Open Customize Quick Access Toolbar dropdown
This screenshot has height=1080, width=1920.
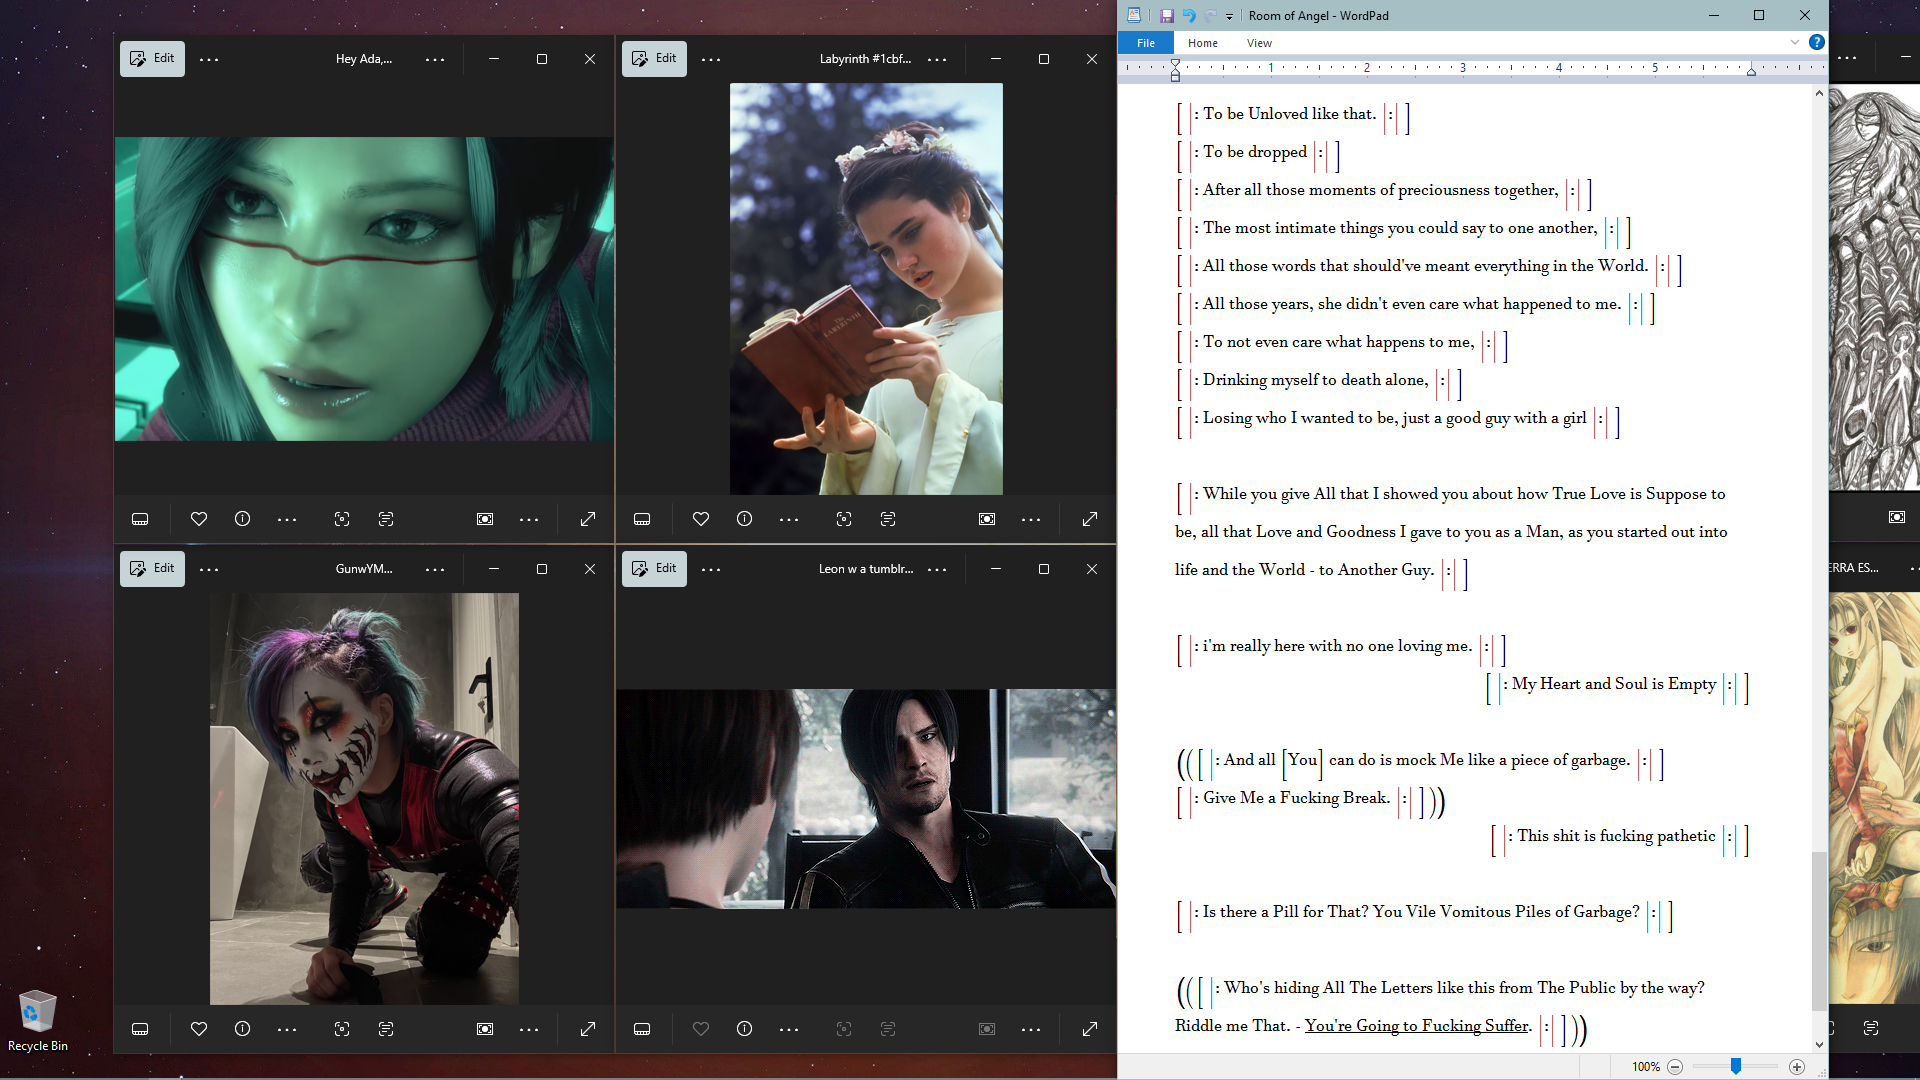(1229, 17)
